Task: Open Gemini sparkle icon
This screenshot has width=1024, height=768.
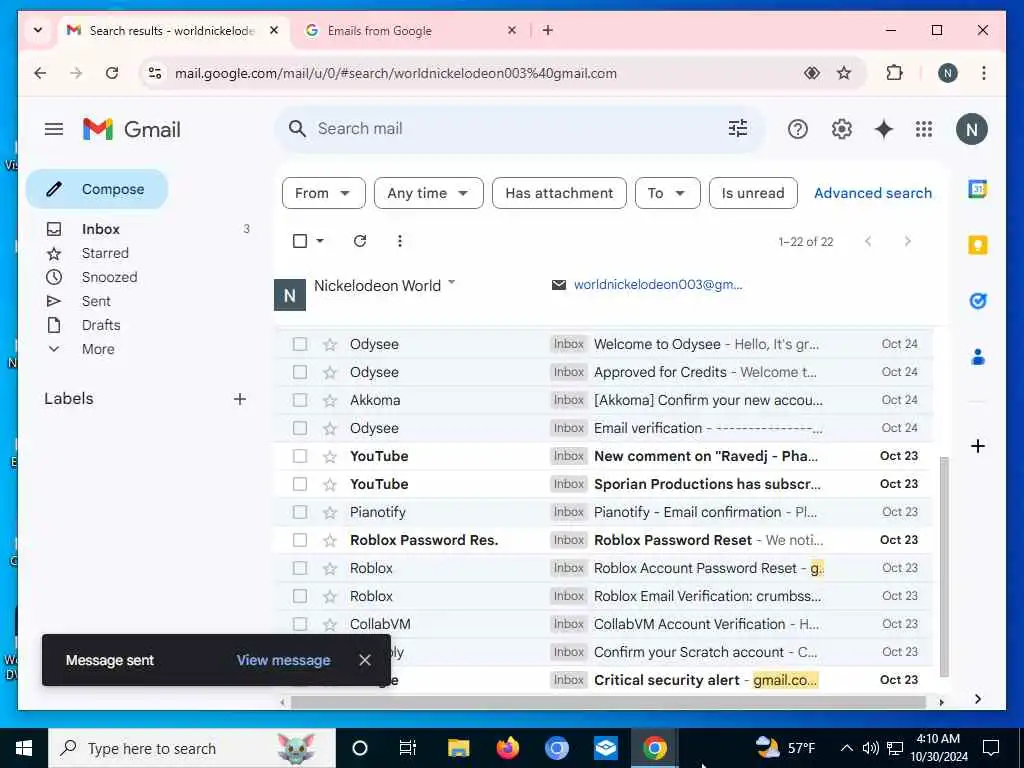Action: tap(883, 129)
